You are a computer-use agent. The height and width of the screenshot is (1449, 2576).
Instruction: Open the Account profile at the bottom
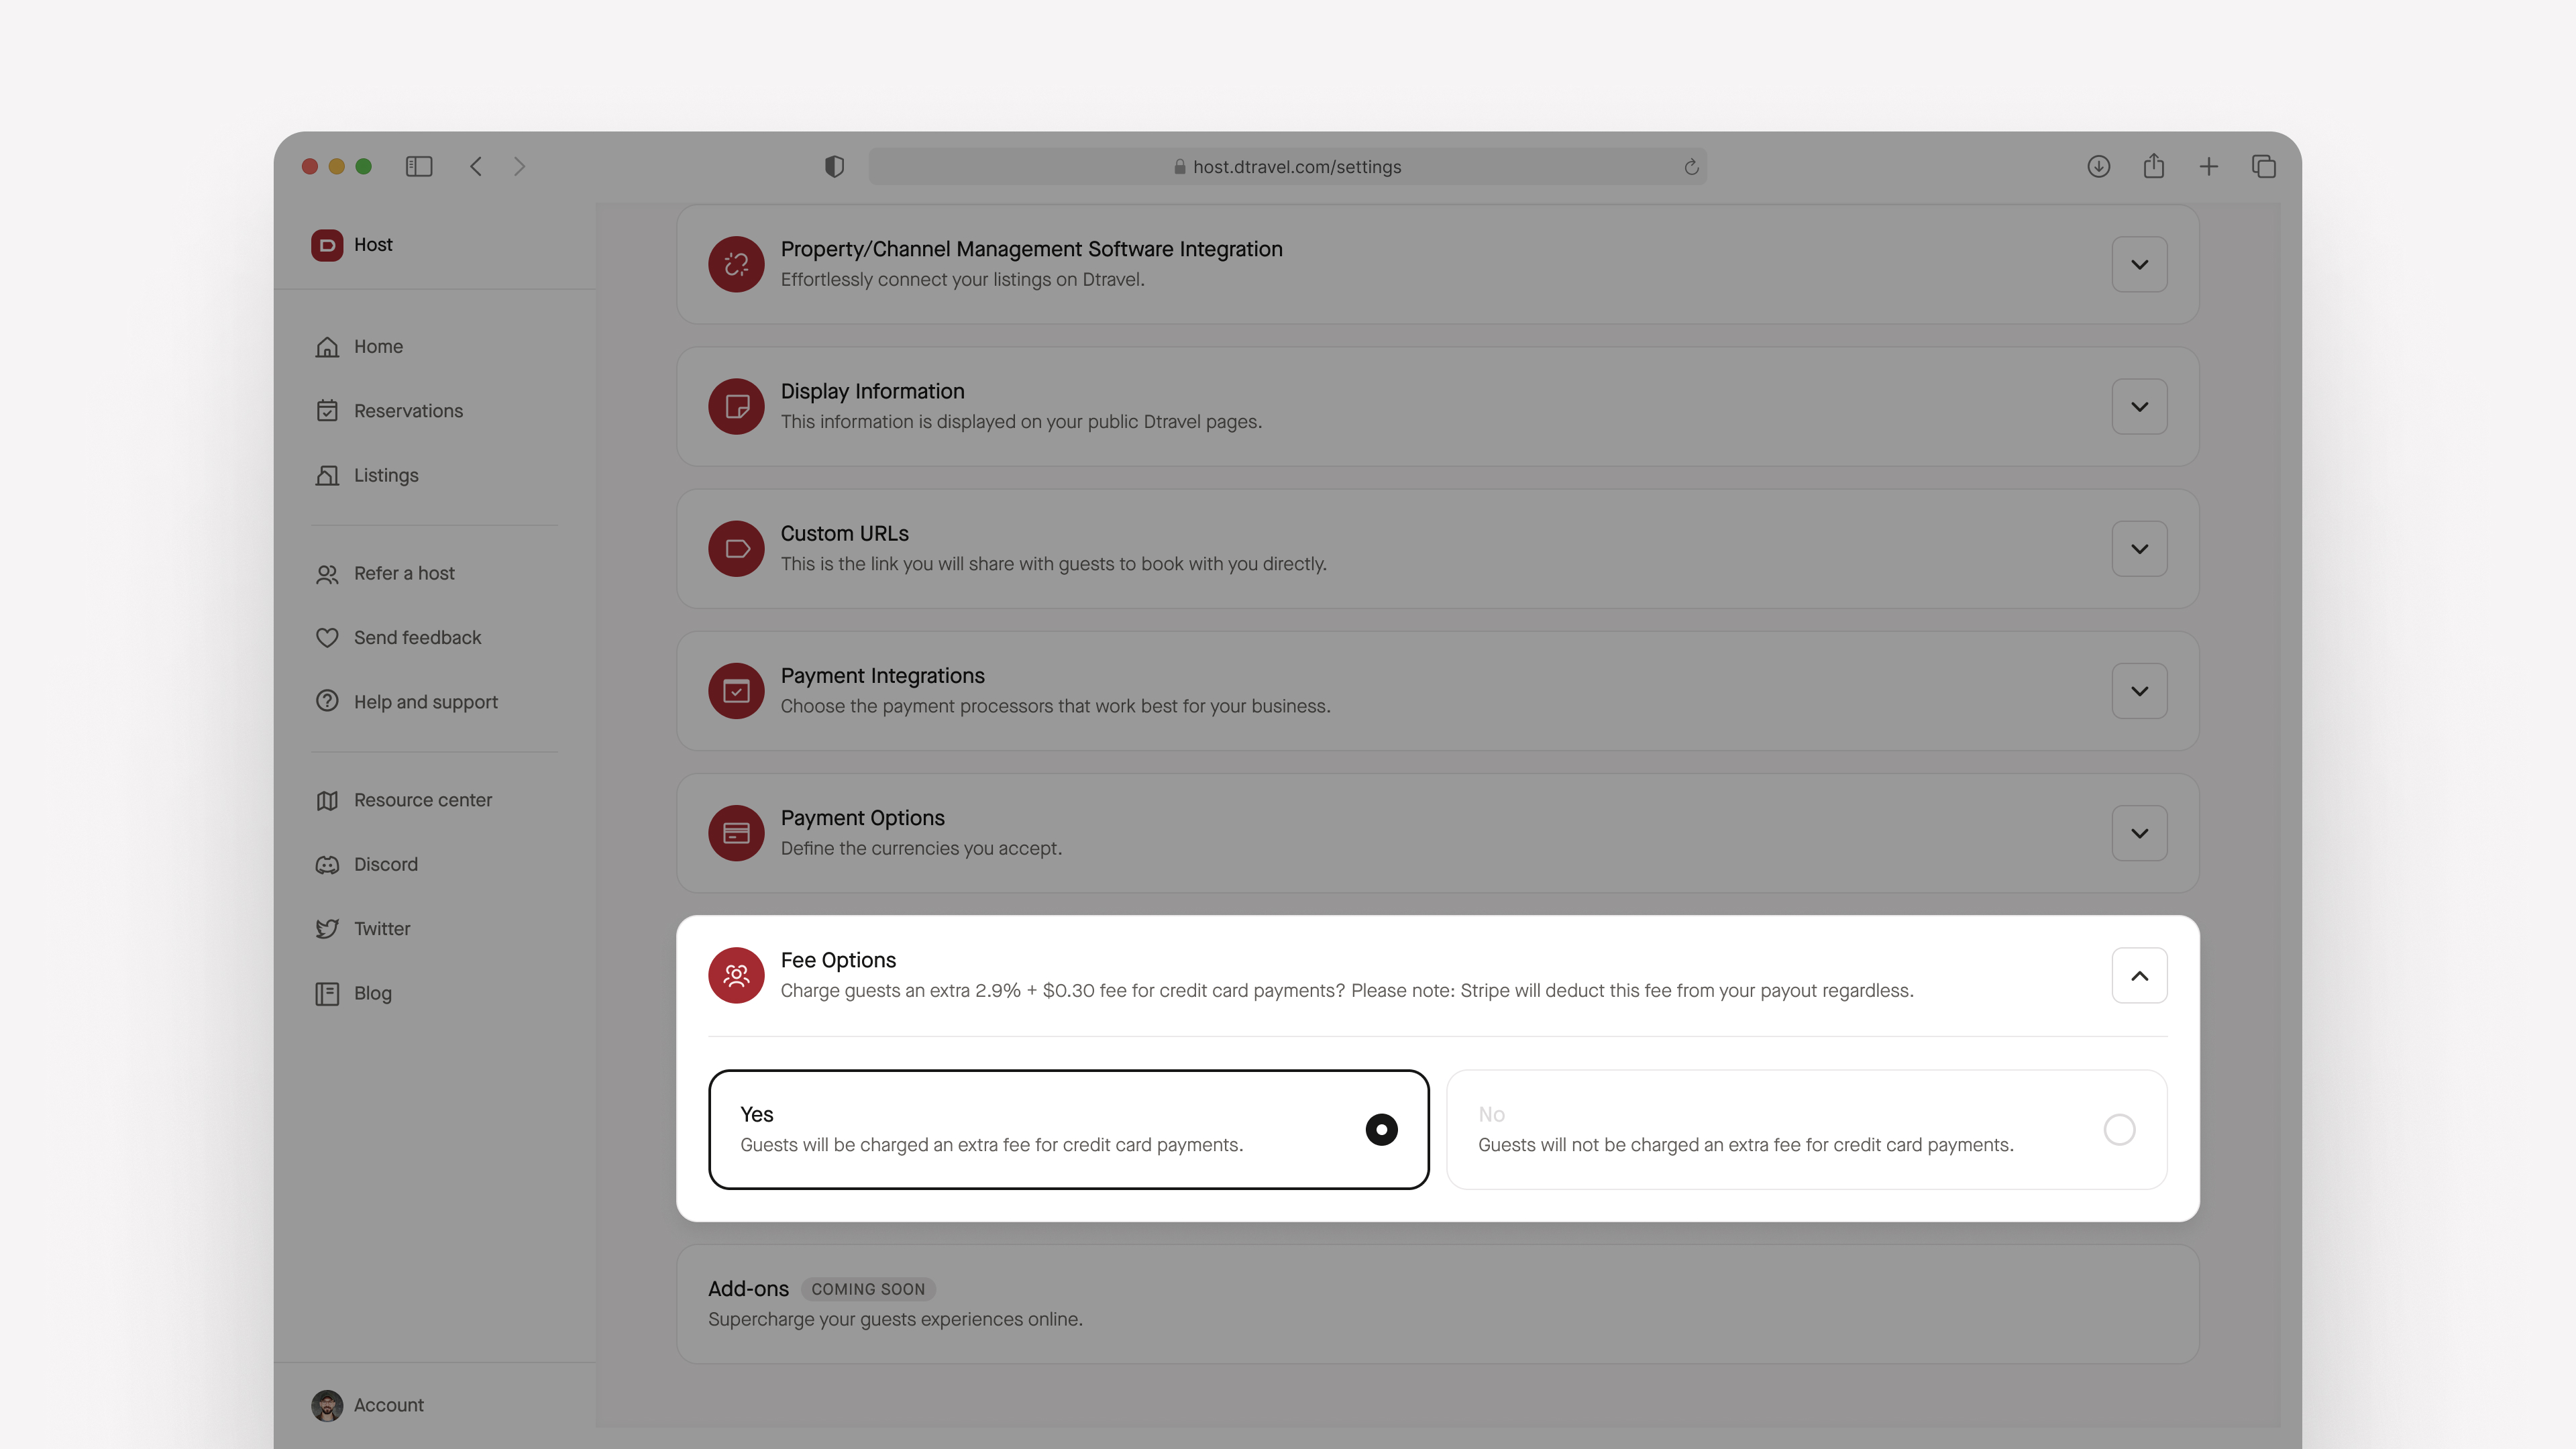point(387,1404)
